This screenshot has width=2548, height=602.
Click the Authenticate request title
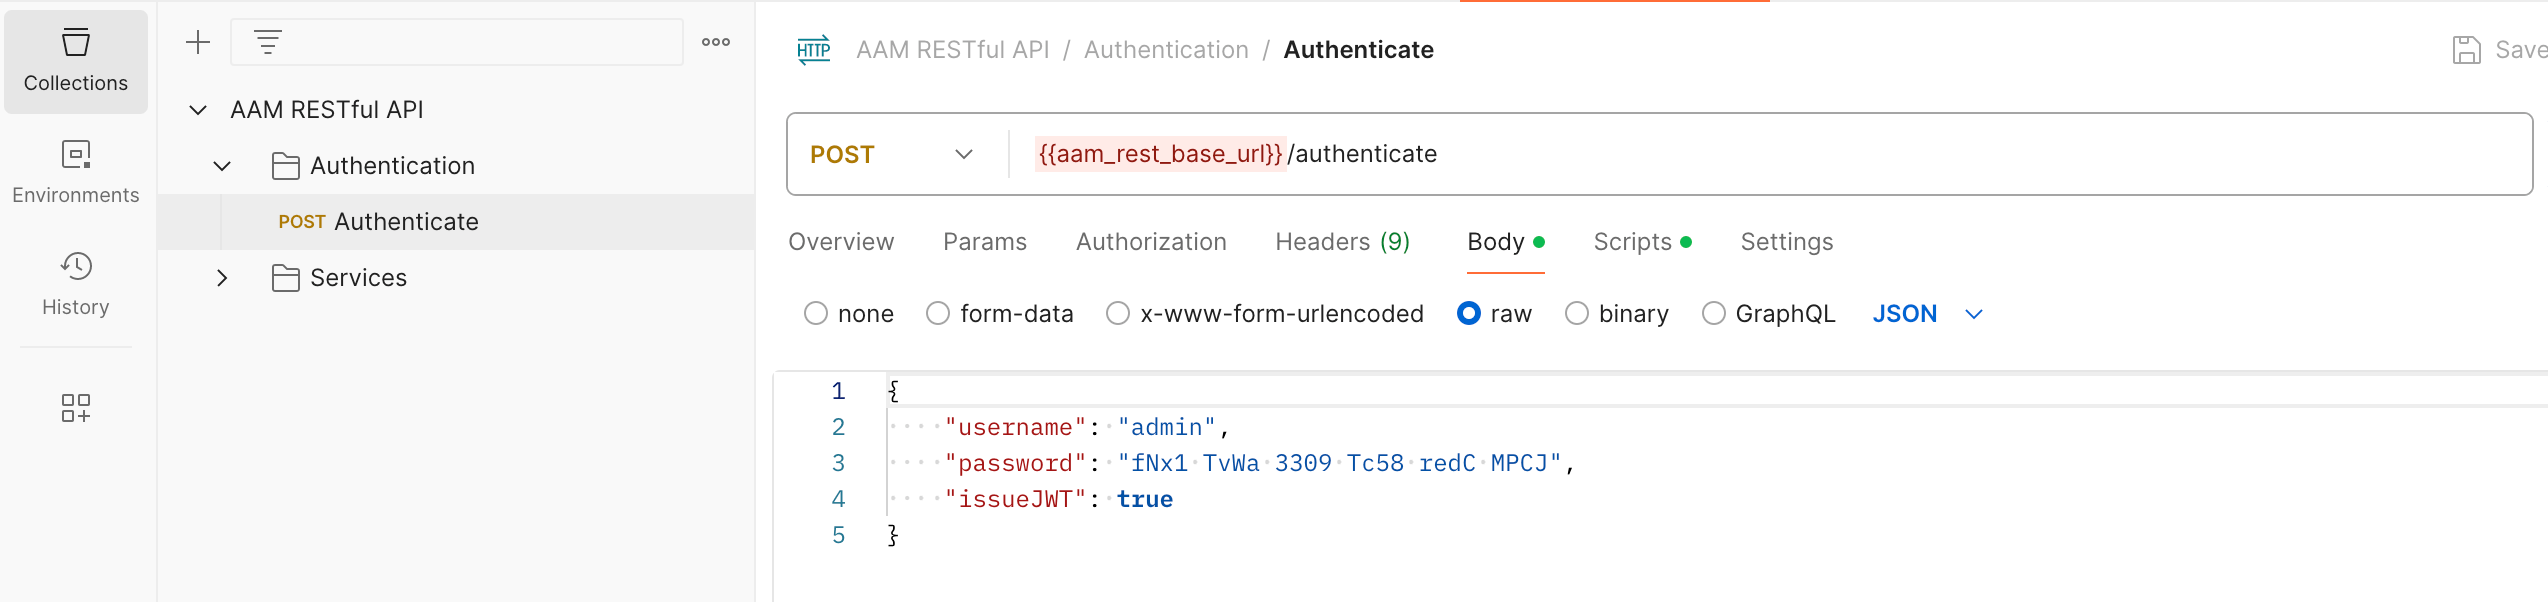coord(1358,50)
